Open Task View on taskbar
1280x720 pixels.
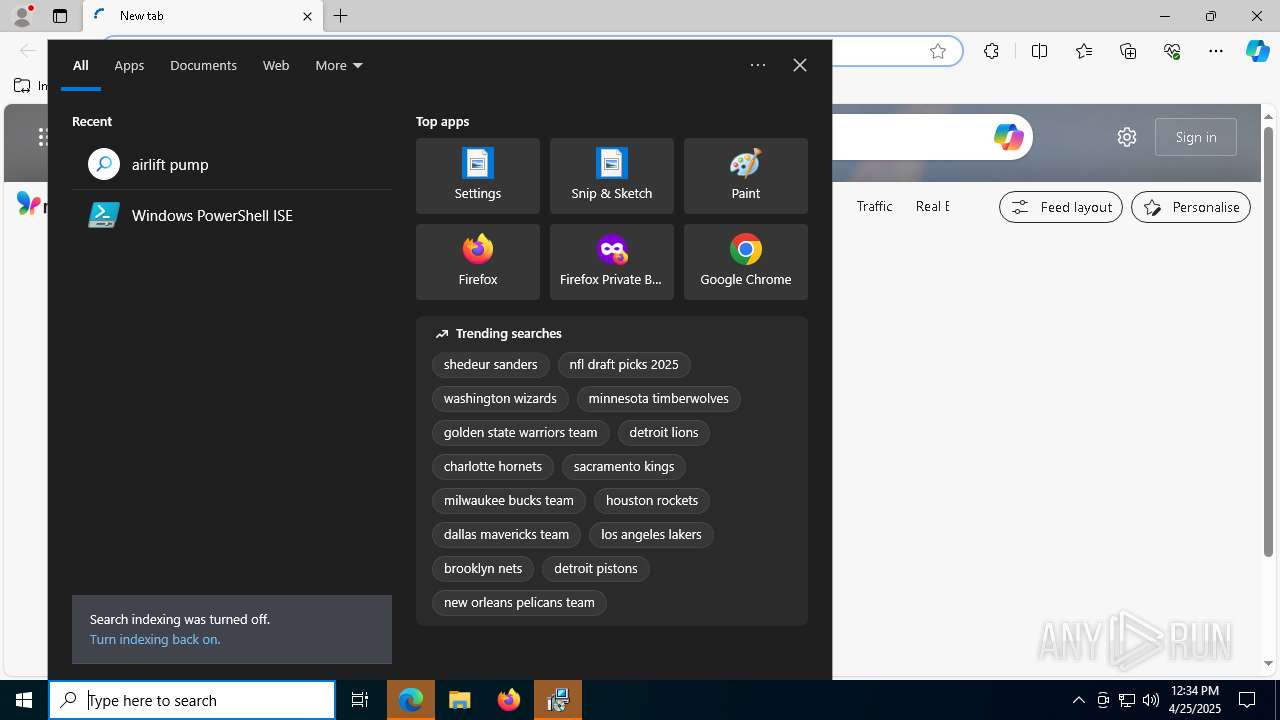360,700
